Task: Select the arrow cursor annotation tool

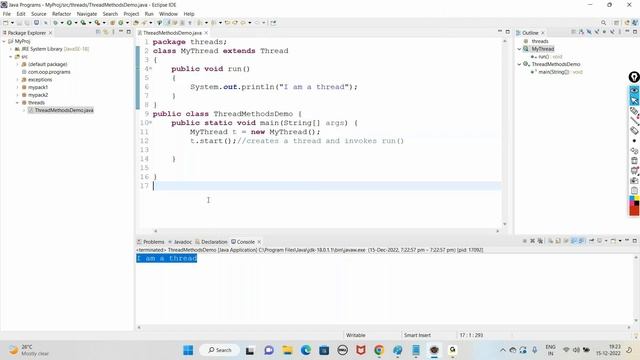Action: [x=634, y=100]
